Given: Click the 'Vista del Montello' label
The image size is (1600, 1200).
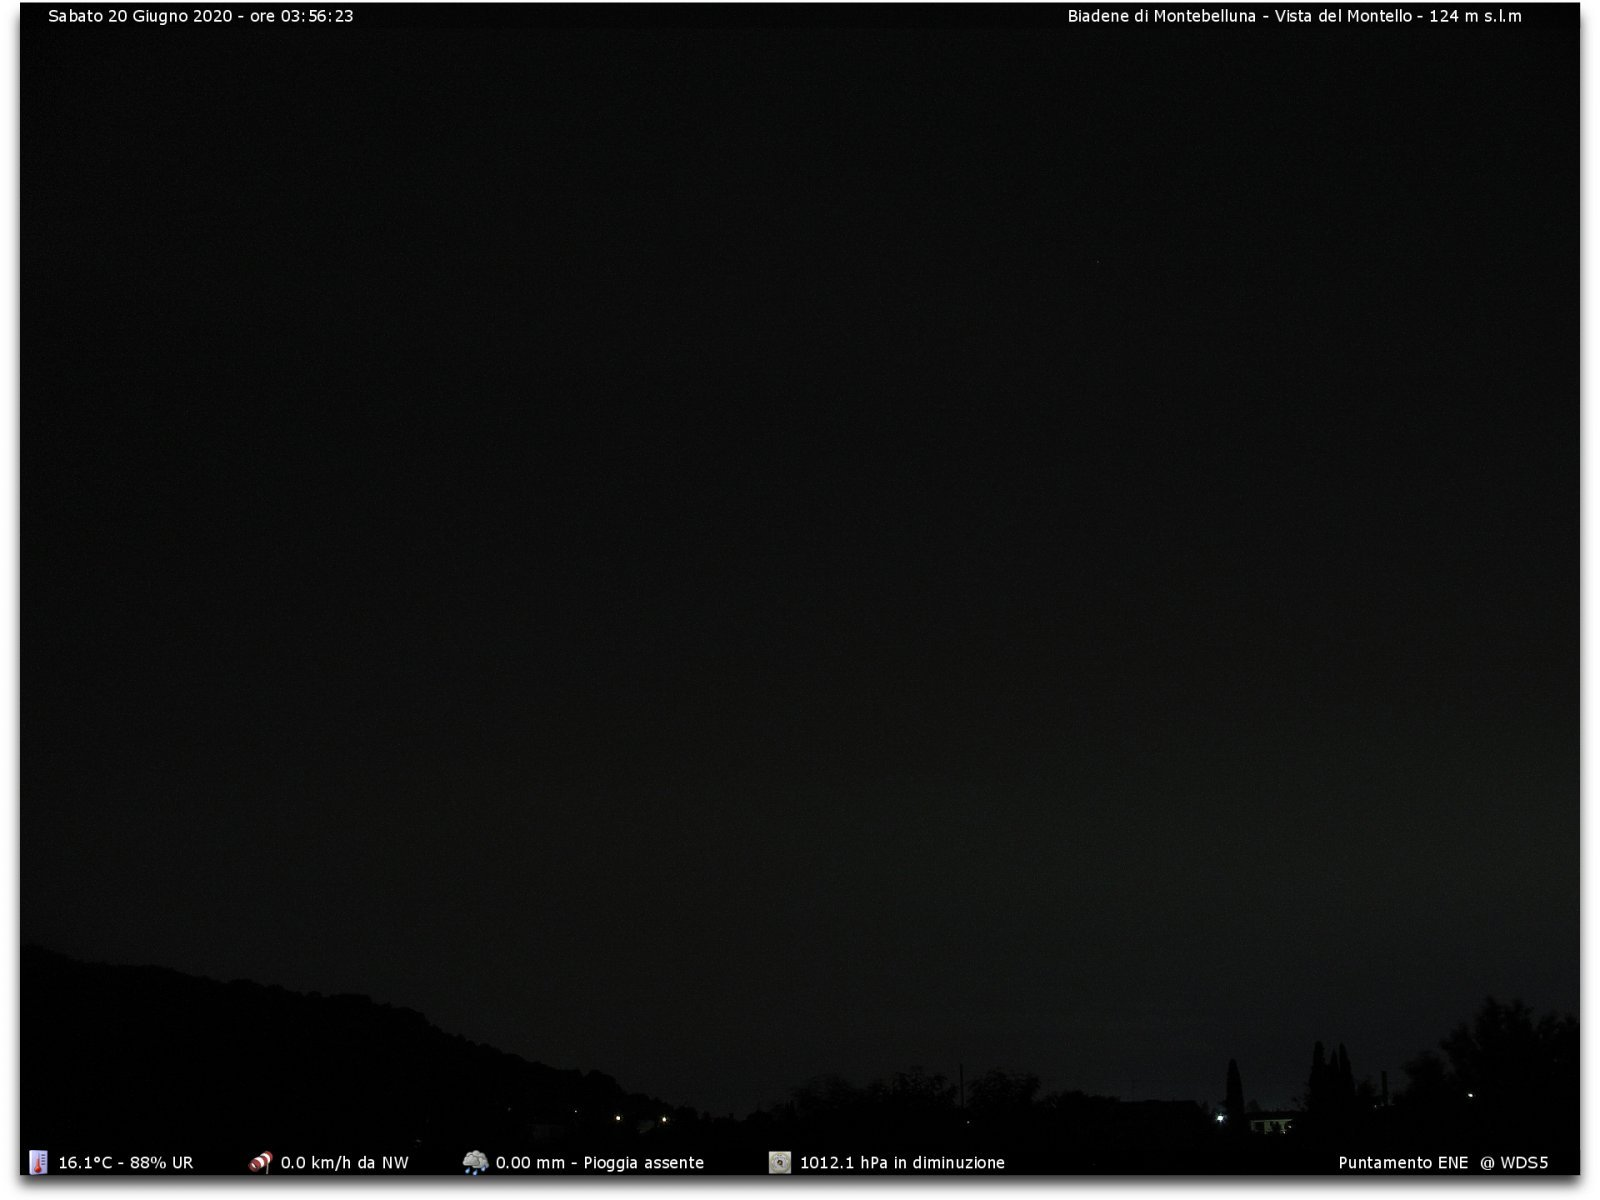Looking at the screenshot, I should coord(1343,16).
